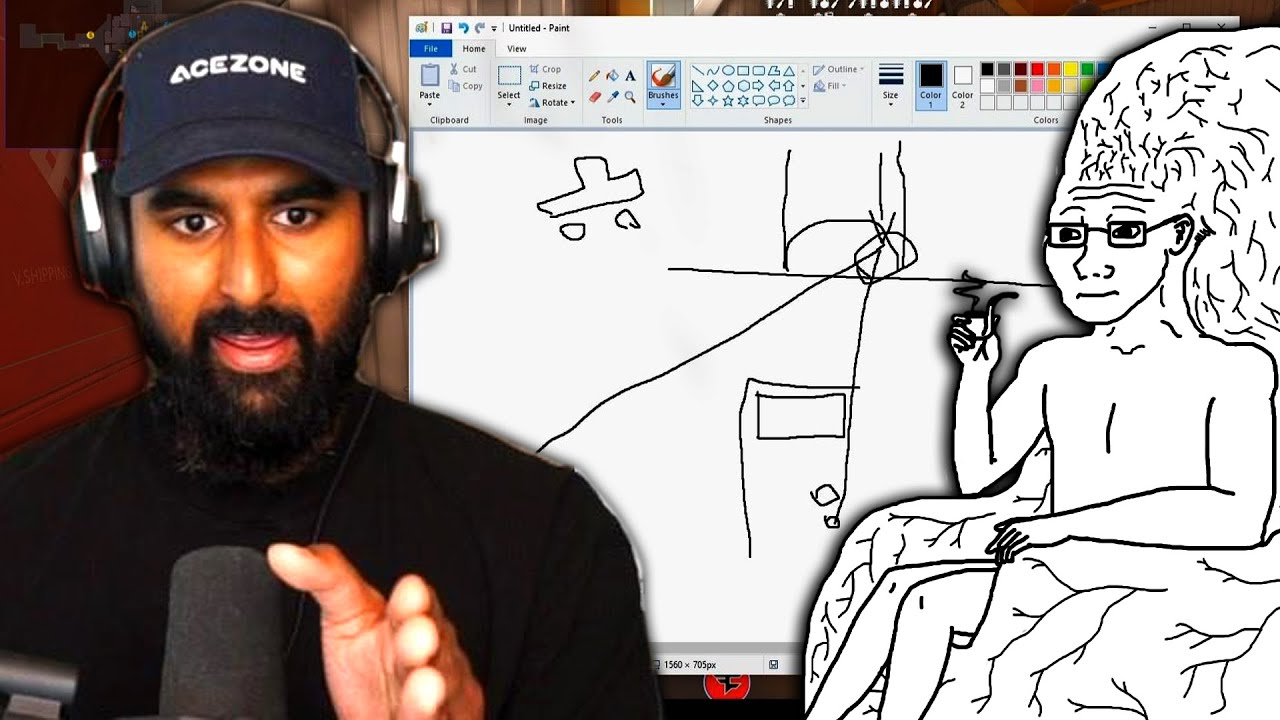Select the Text tool (letter A)
The height and width of the screenshot is (720, 1280).
630,75
